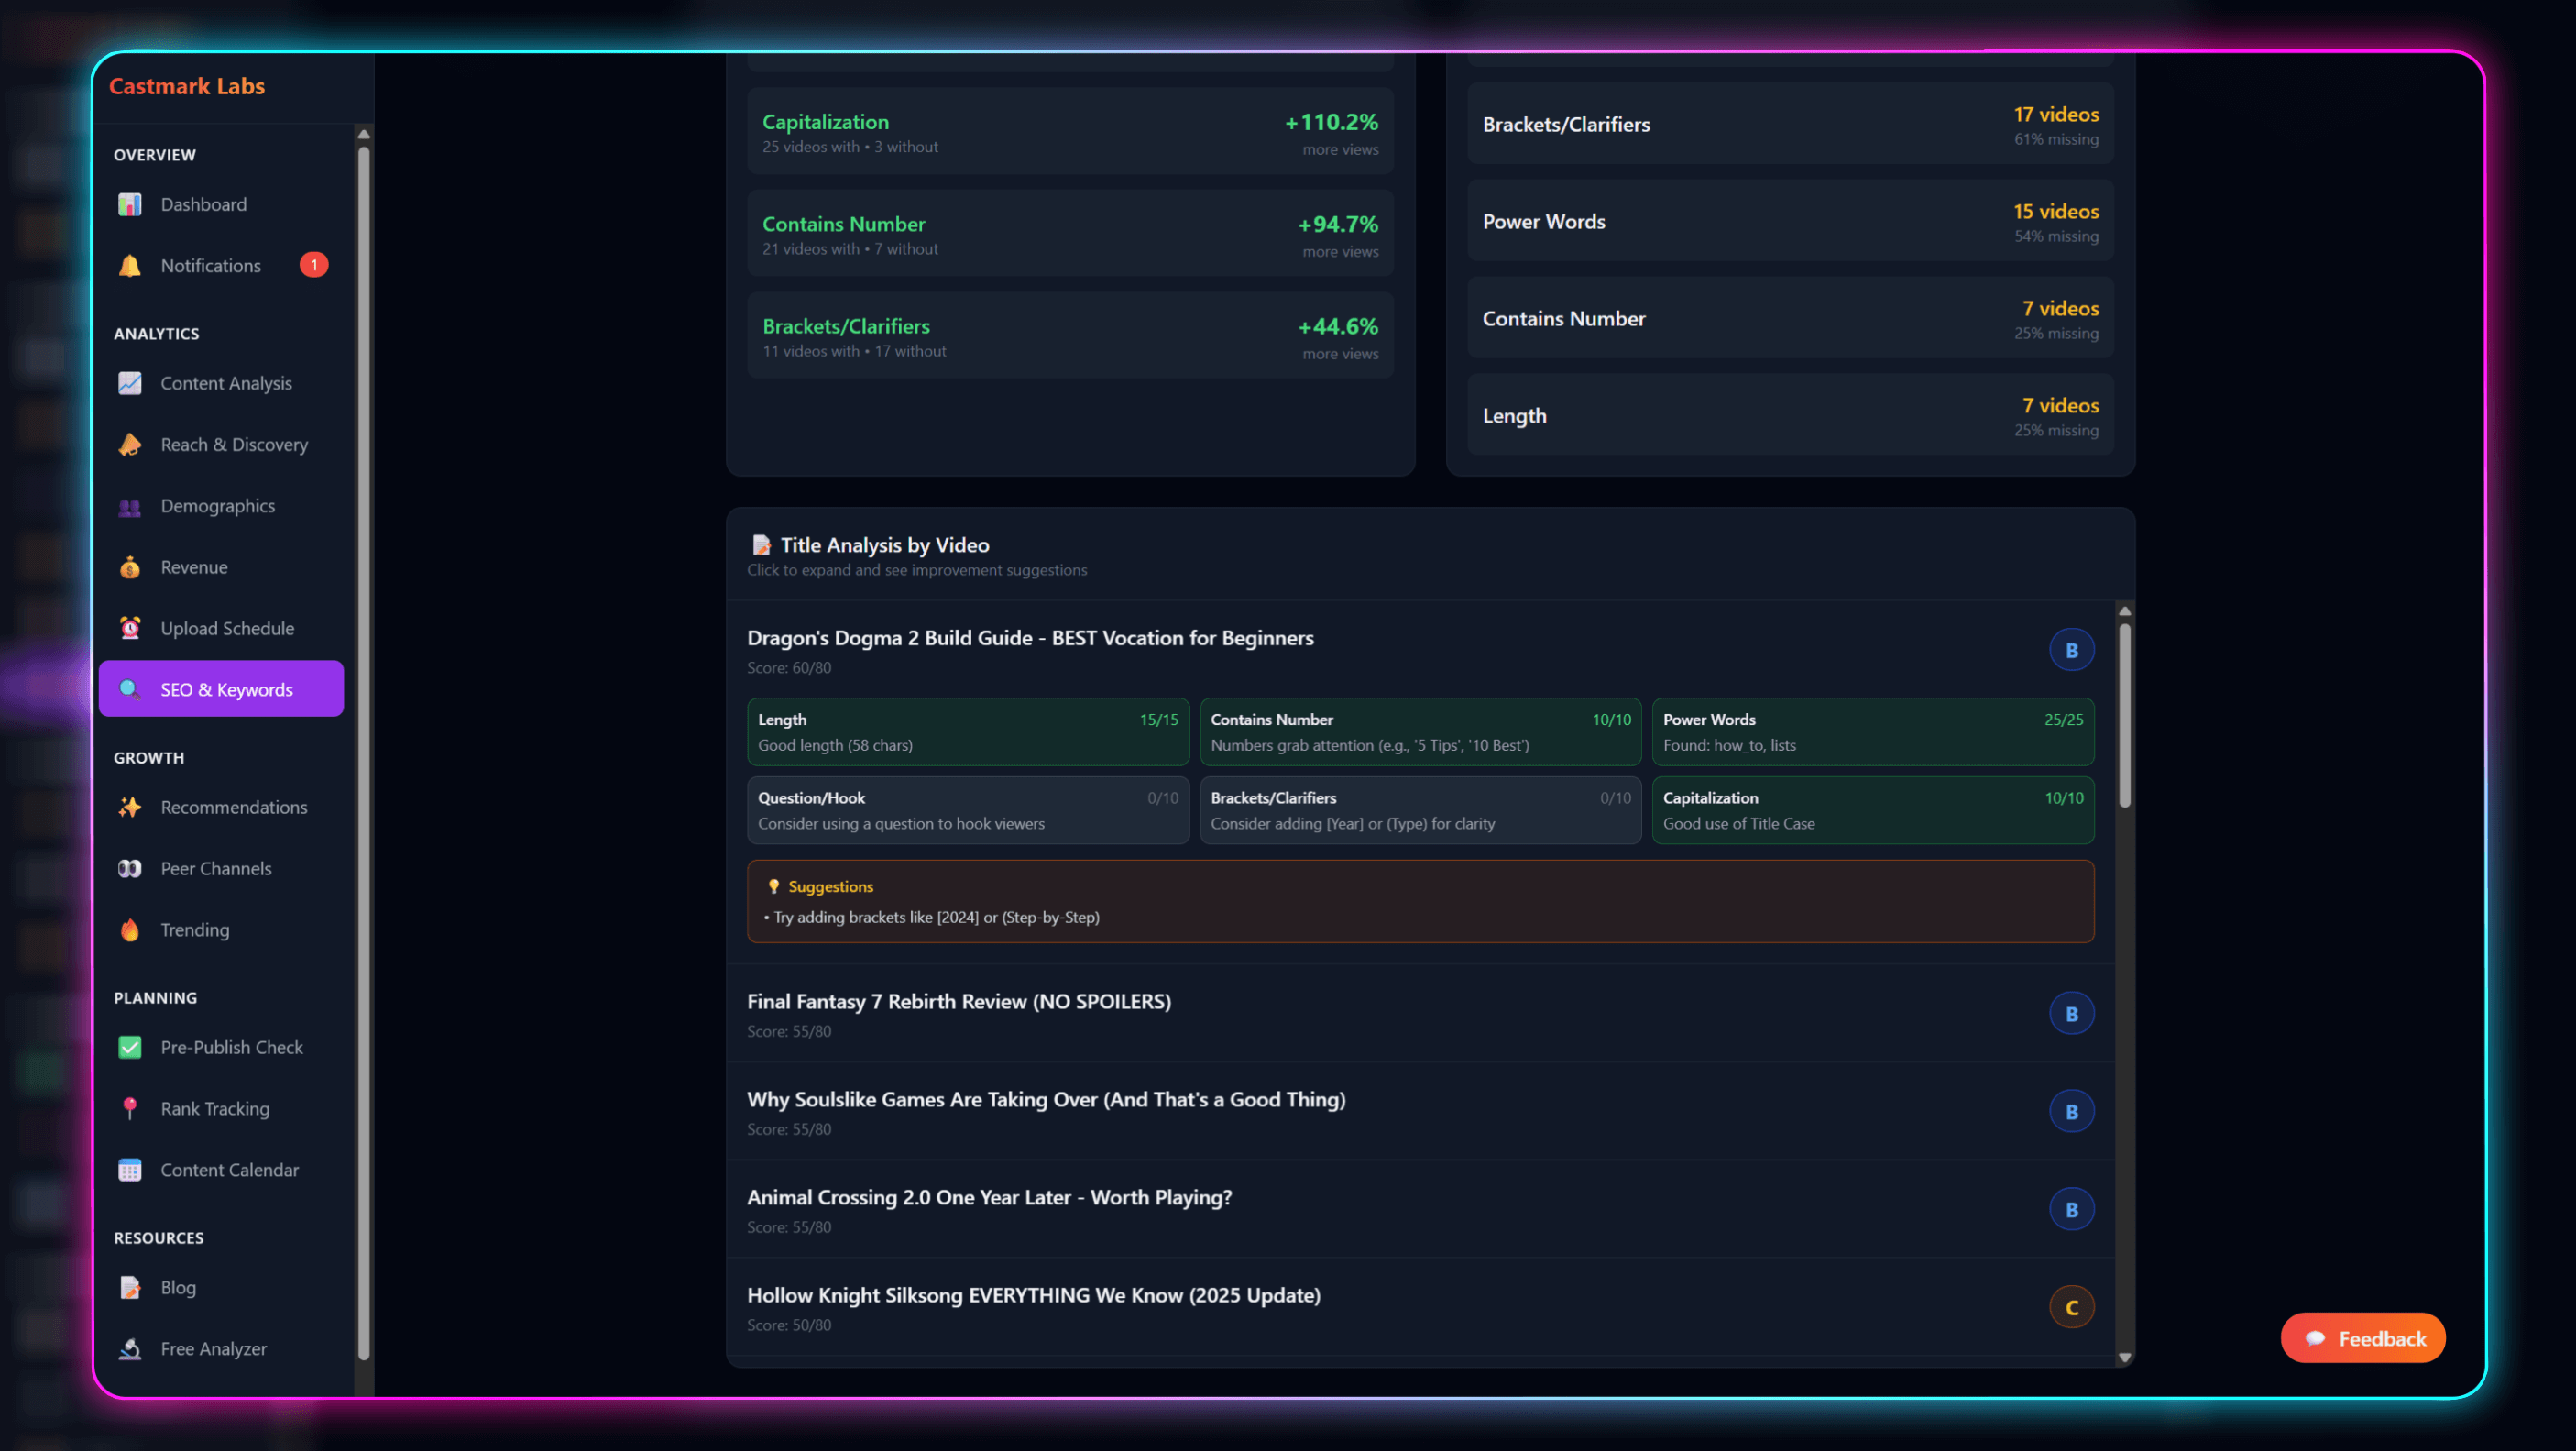Open Pre-Publish Check checkmark icon

[130, 1047]
